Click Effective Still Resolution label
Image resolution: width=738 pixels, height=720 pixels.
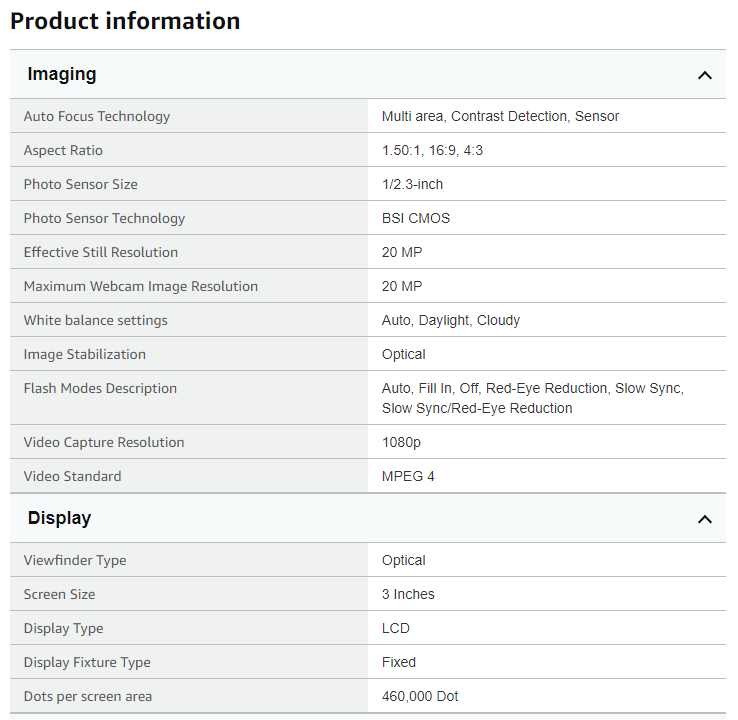pos(101,252)
